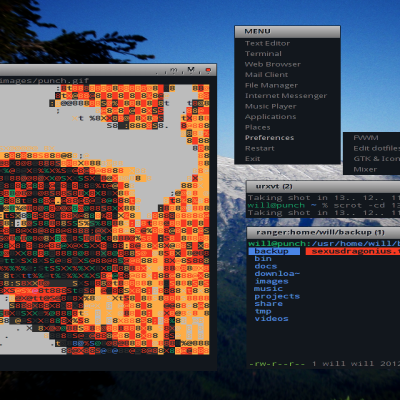
Task: Click the 'will@punch ~ % scrot -cd' prompt line
Action: [324, 205]
